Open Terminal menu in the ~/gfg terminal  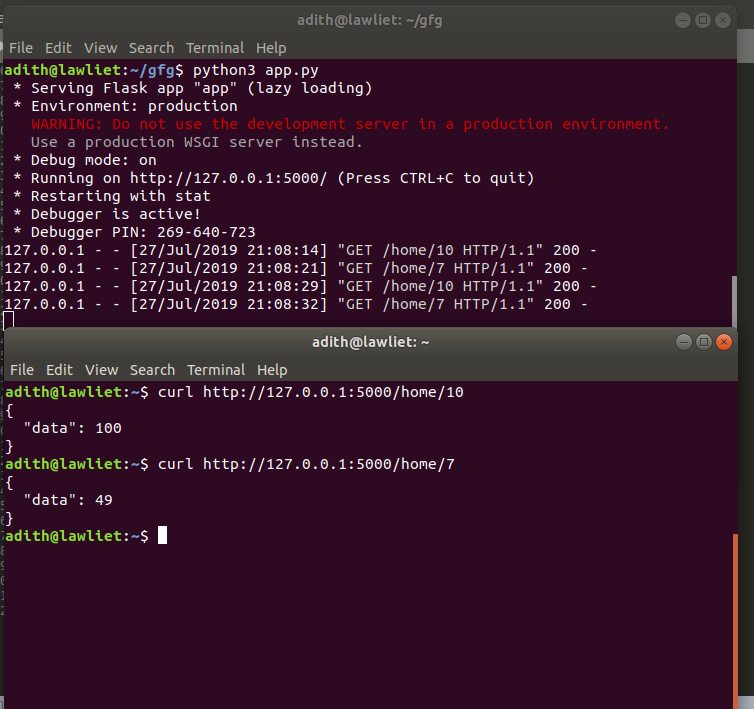pyautogui.click(x=215, y=48)
